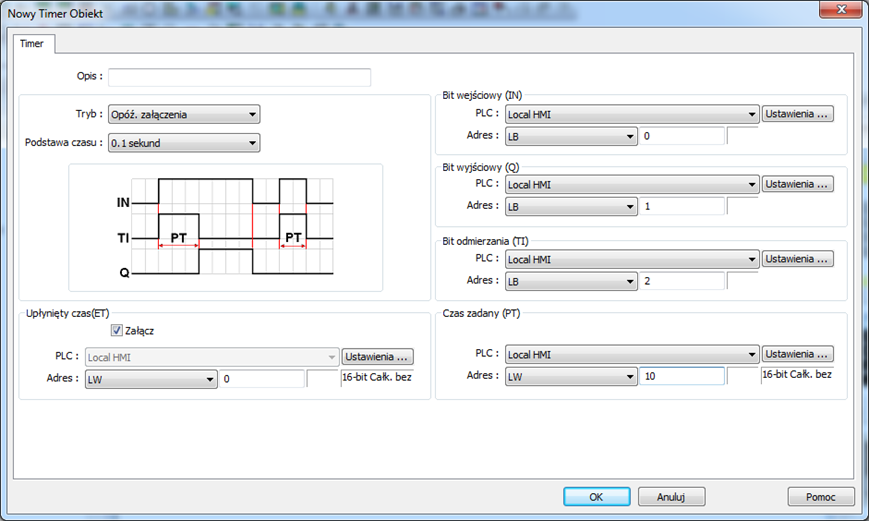
Task: Open disabled PLC dropdown in Upłynięty czas (ET)
Action: pyautogui.click(x=212, y=357)
